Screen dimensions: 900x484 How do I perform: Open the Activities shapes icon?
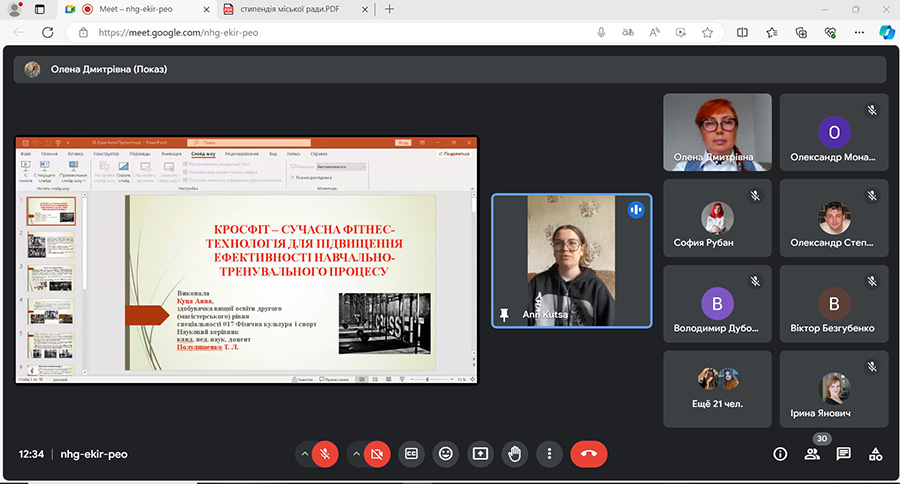coord(875,454)
